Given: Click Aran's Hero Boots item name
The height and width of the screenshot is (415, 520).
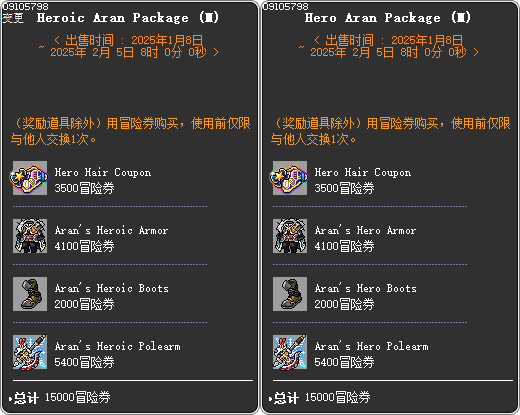Looking at the screenshot, I should (x=366, y=288).
